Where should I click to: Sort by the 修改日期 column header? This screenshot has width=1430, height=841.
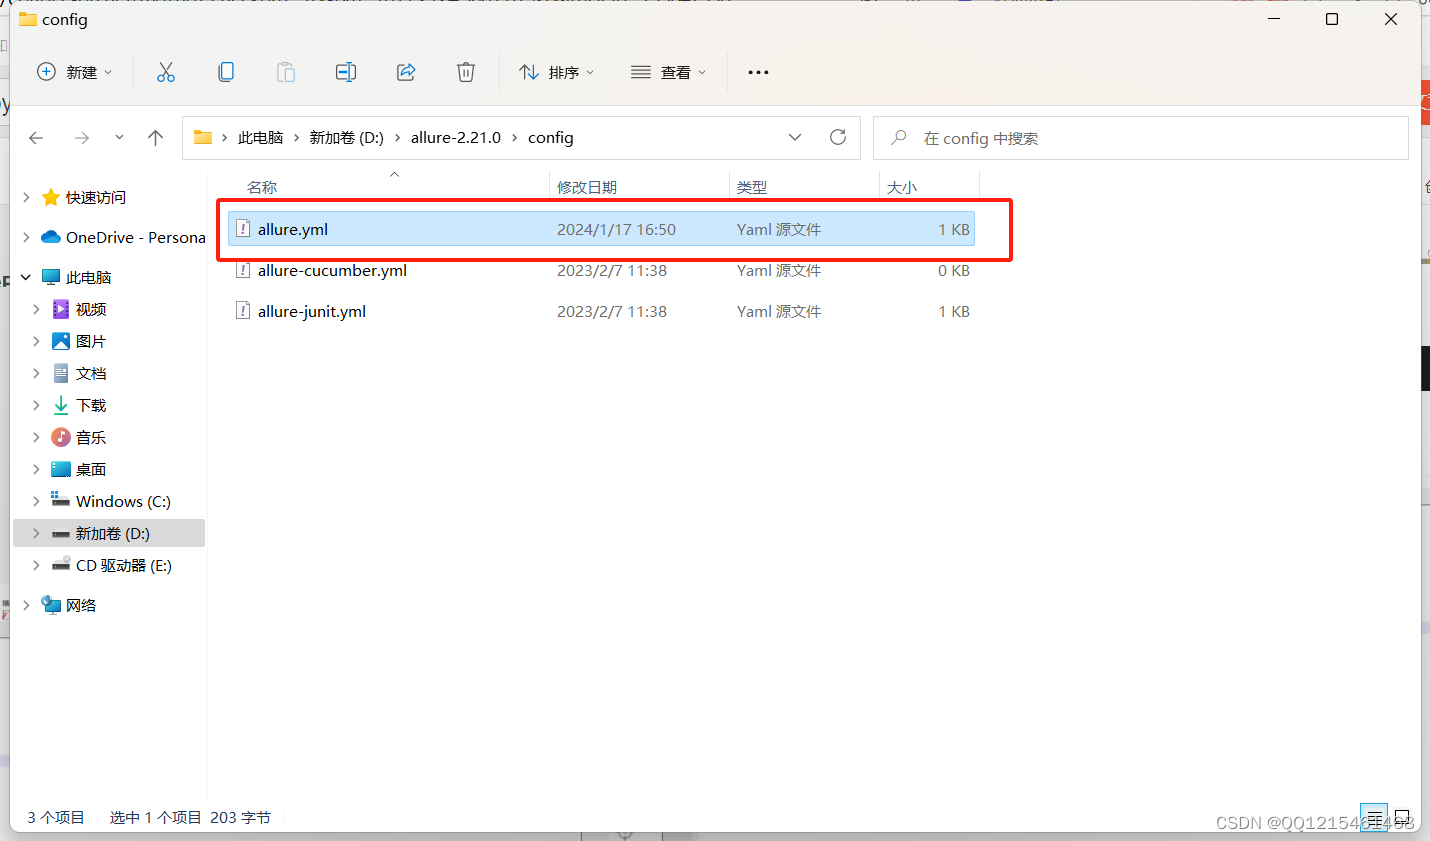click(587, 187)
